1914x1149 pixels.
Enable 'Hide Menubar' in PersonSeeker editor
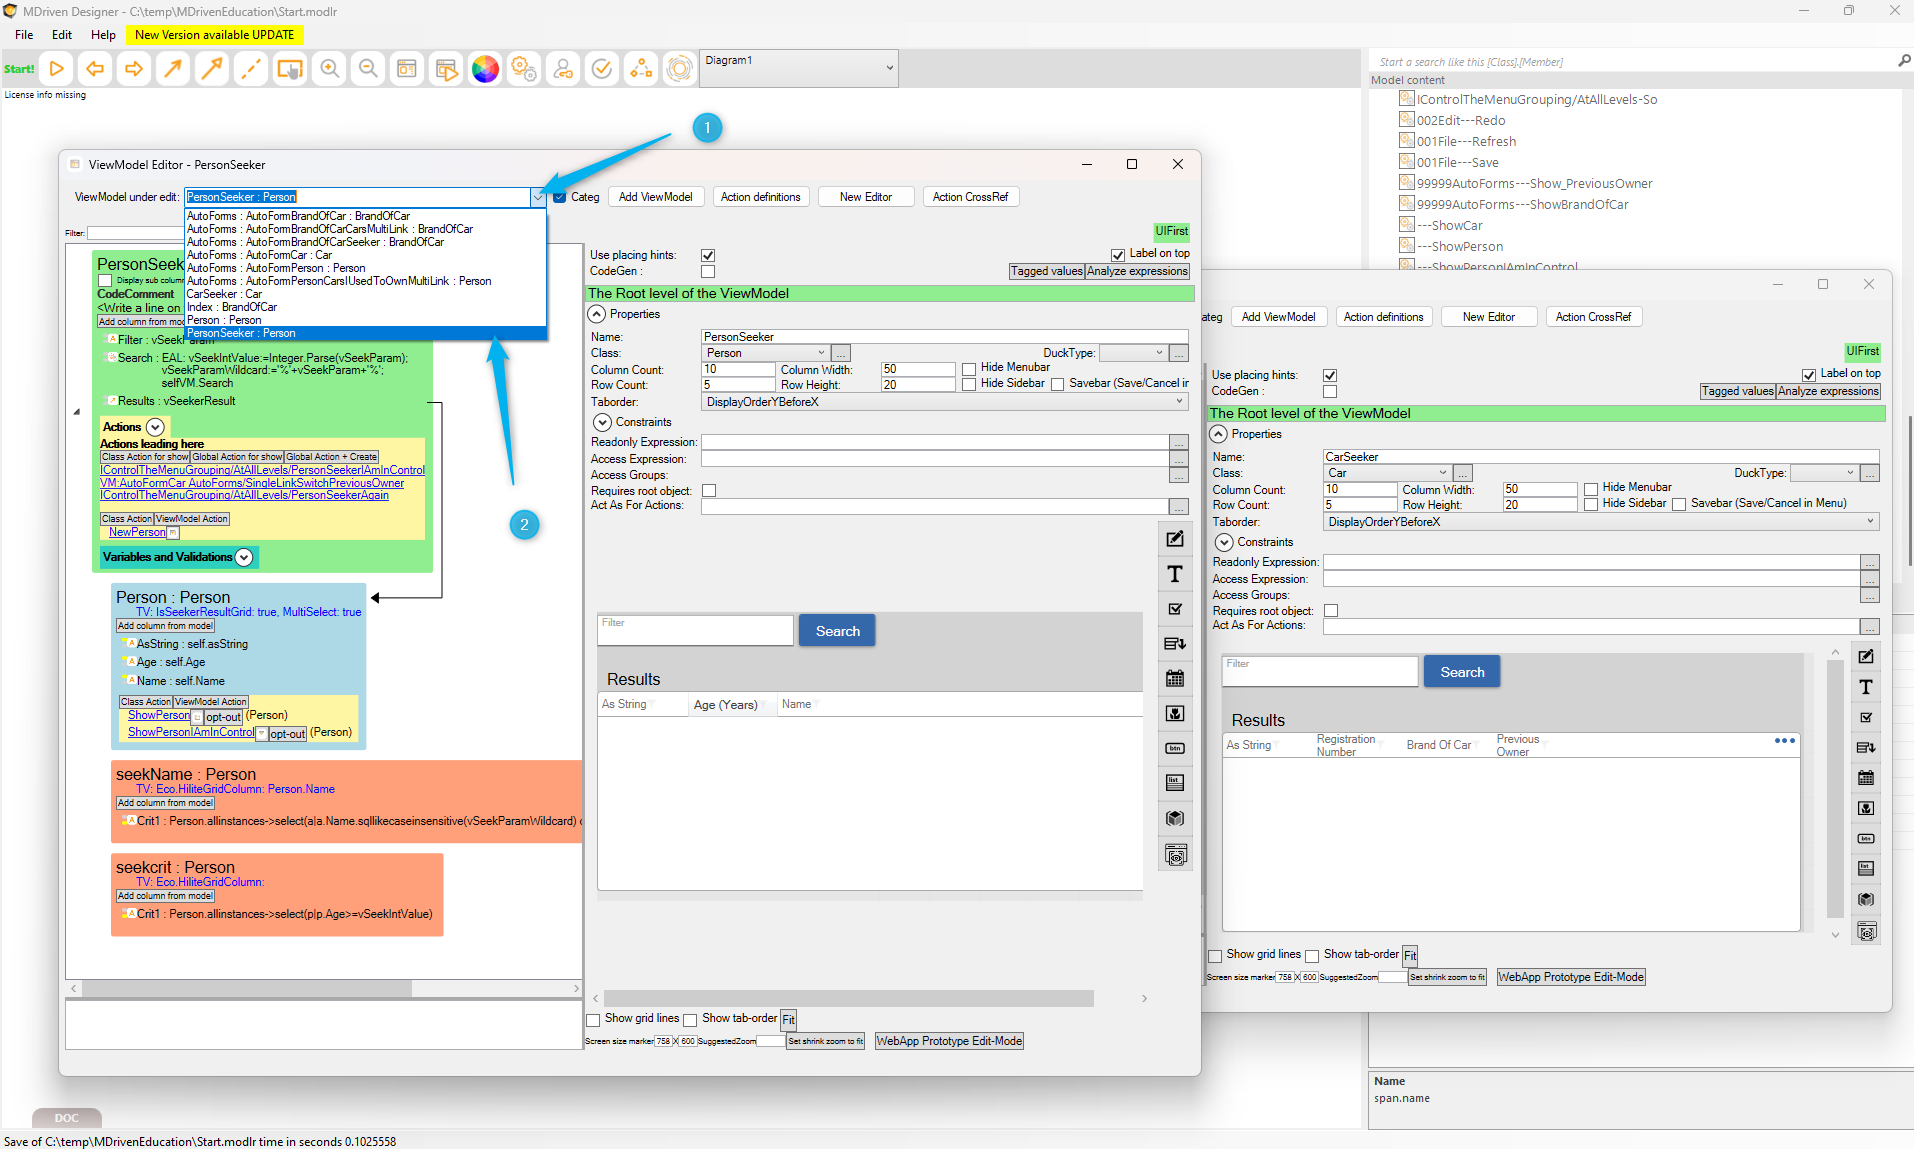[x=969, y=369]
